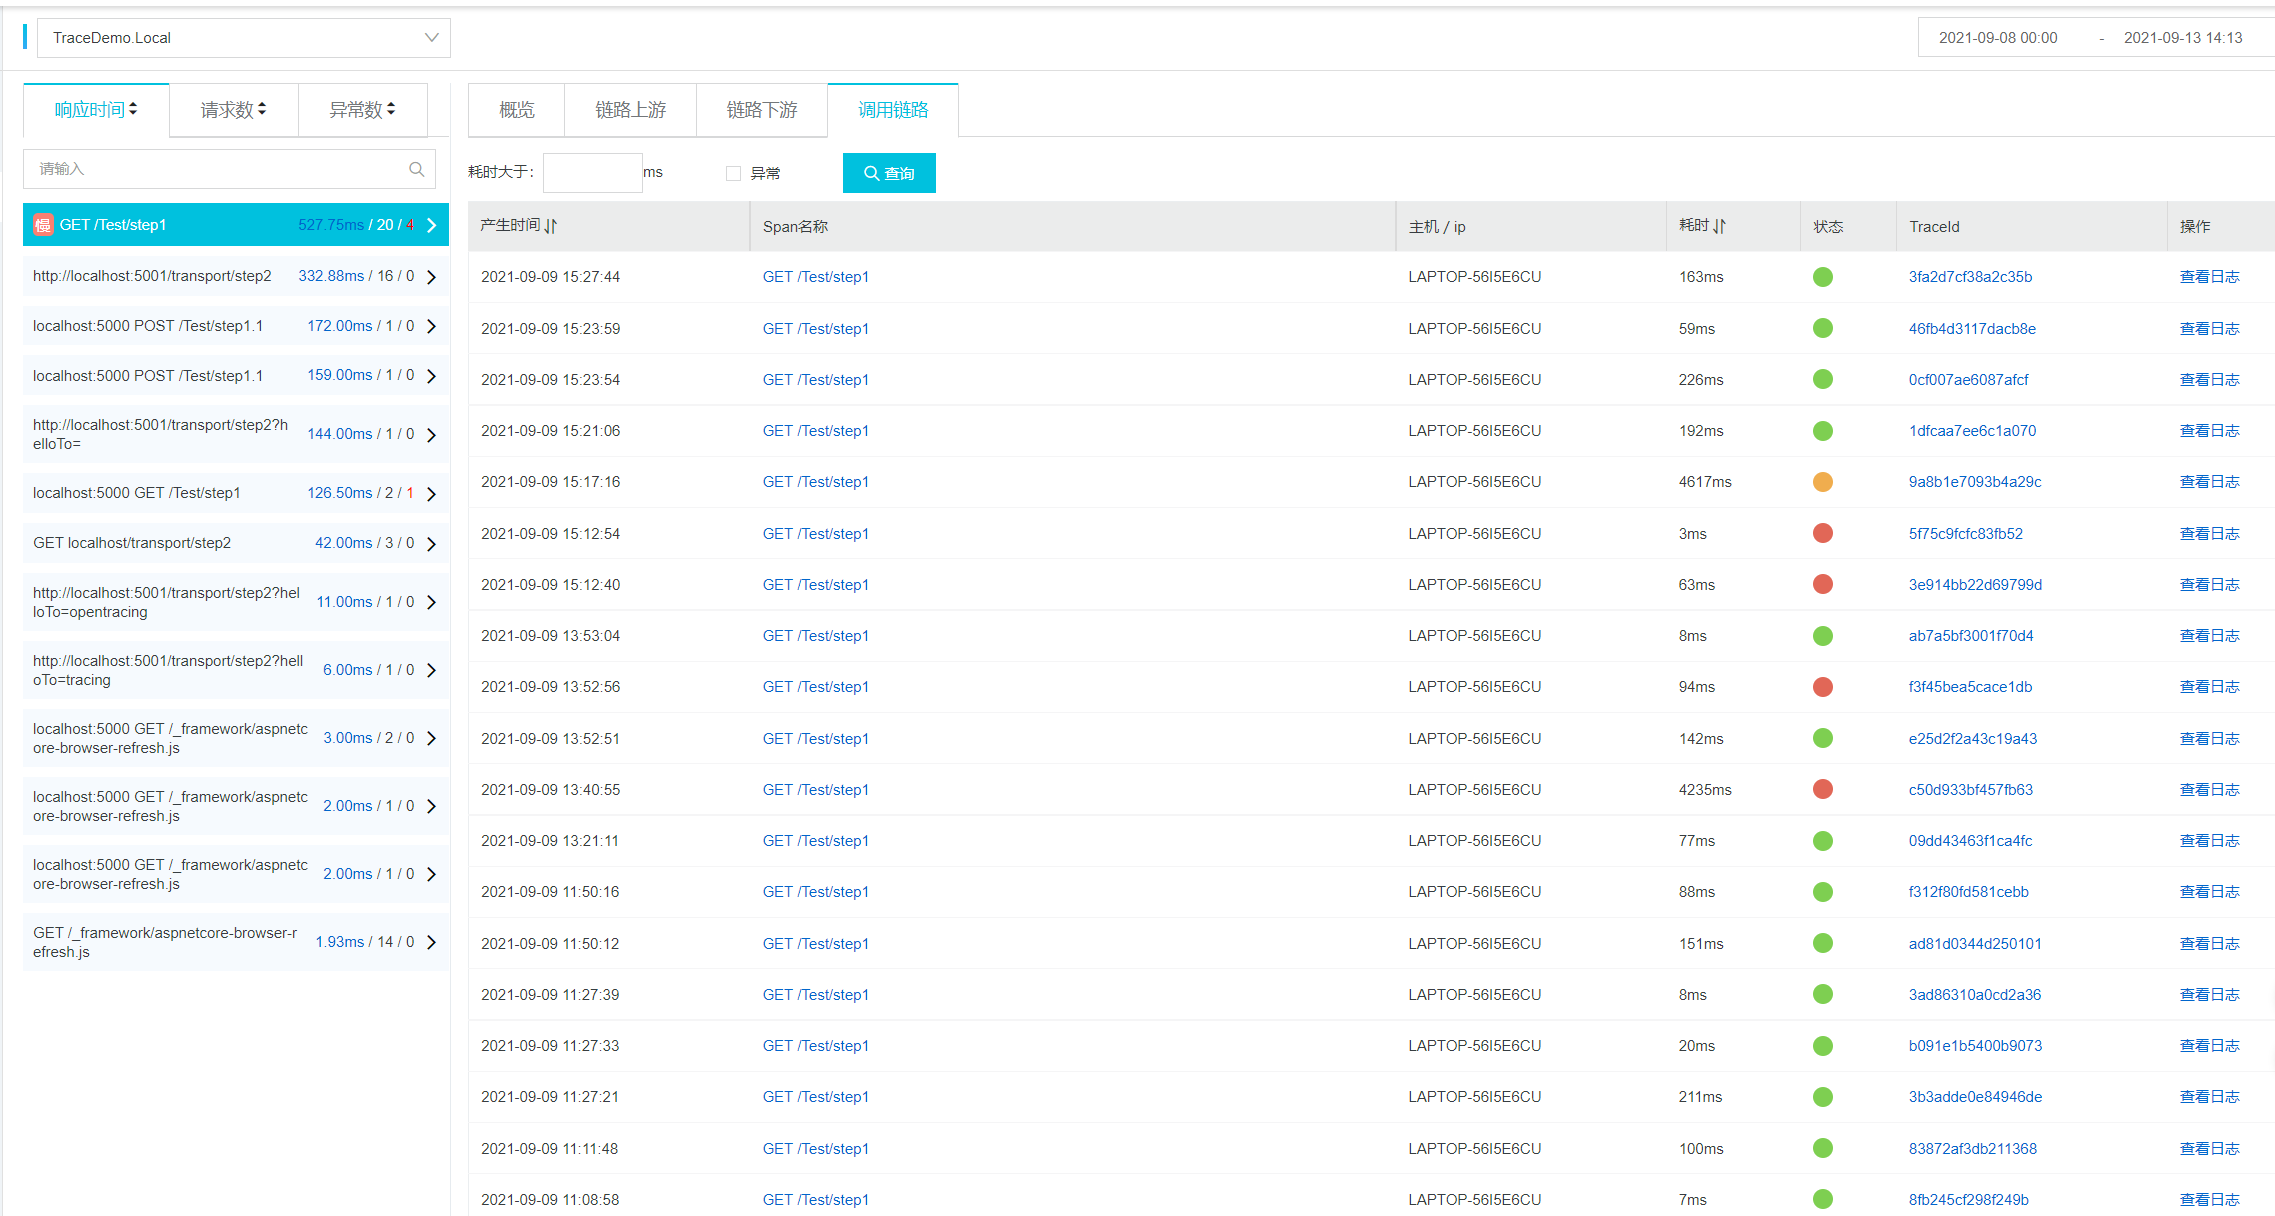Click the sort arrows on the 响应时间 tab
This screenshot has height=1216, width=2275.
[133, 109]
